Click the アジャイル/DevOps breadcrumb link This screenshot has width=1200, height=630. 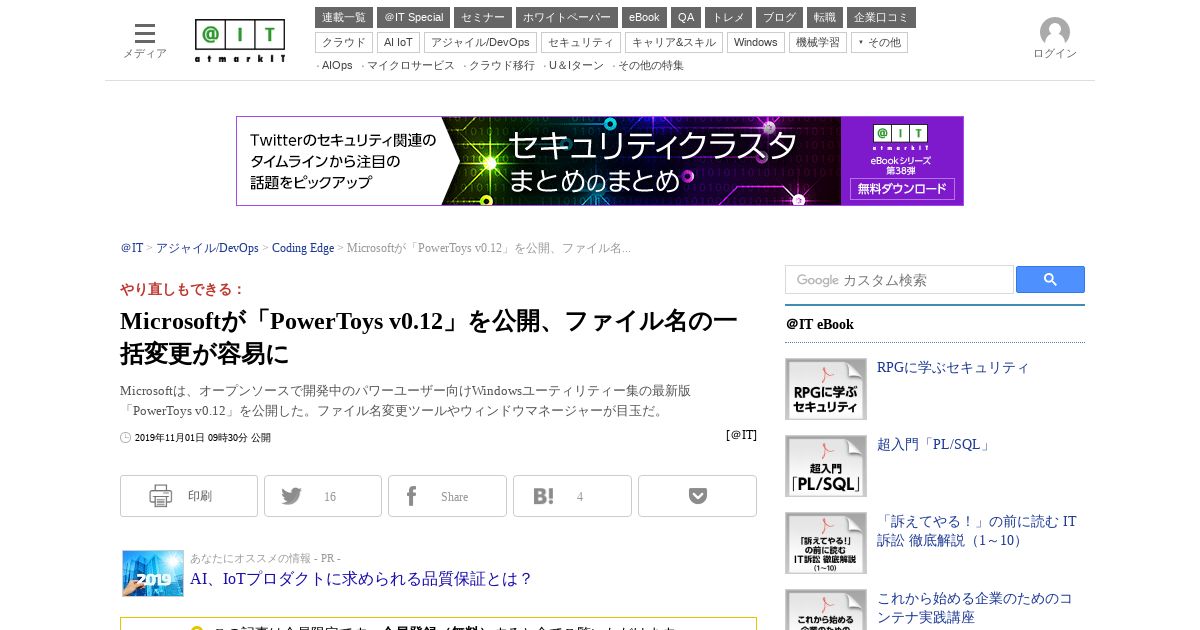(207, 248)
